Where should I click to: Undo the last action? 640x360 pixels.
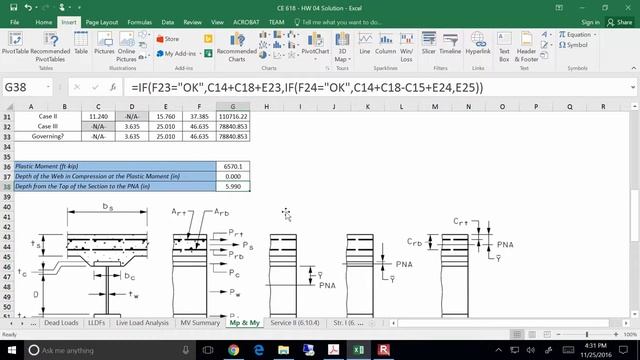(x=28, y=7)
